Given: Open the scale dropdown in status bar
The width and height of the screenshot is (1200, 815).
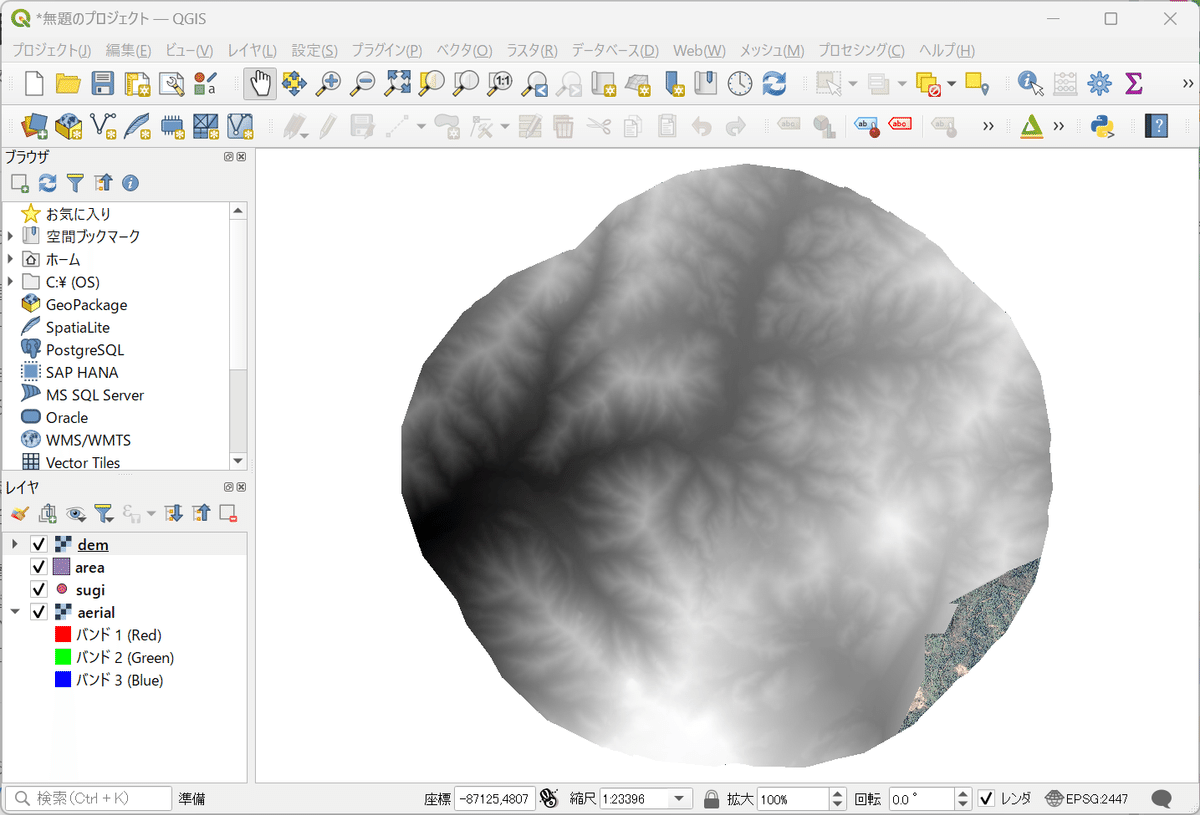Looking at the screenshot, I should click(x=681, y=799).
